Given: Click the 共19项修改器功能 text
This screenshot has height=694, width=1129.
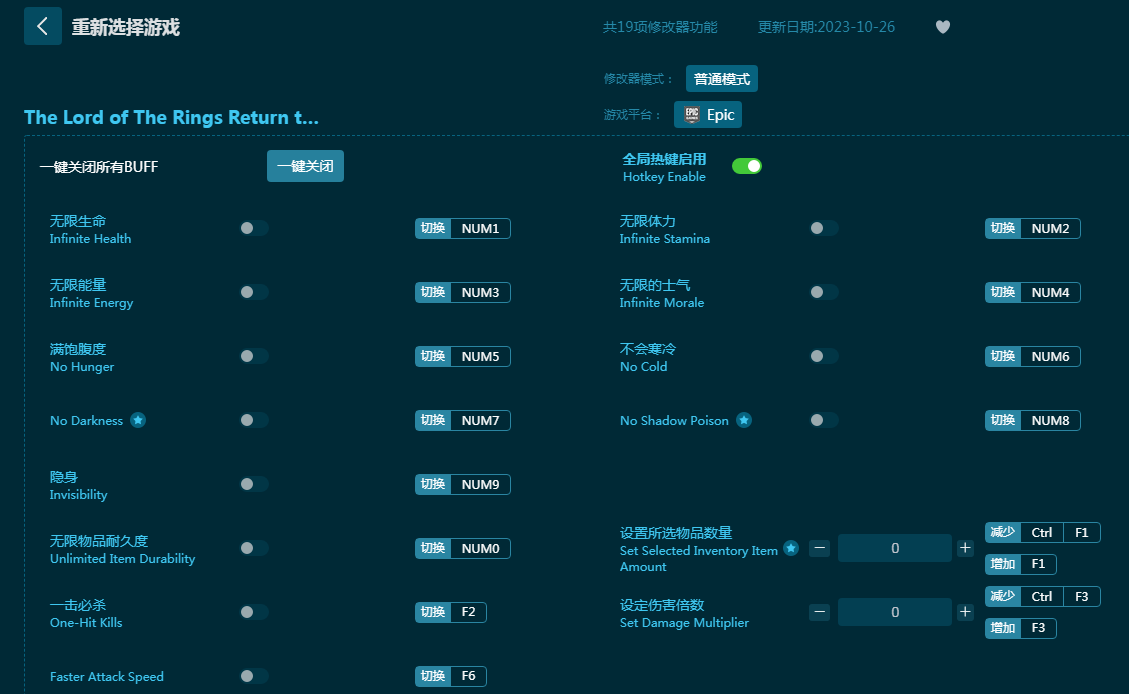Looking at the screenshot, I should (x=660, y=27).
